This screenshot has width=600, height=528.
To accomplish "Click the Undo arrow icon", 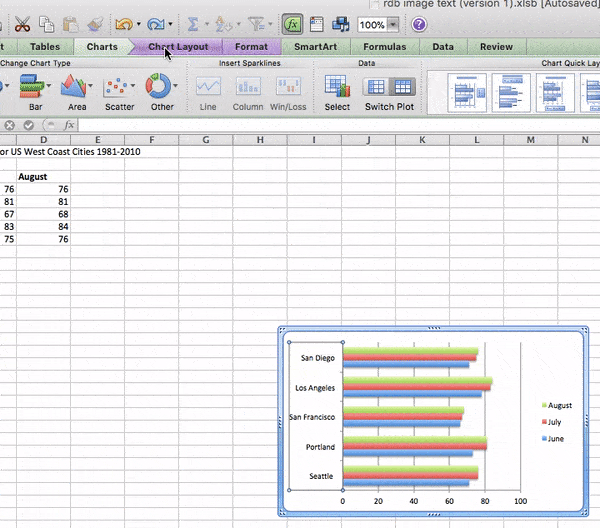I will pos(123,23).
